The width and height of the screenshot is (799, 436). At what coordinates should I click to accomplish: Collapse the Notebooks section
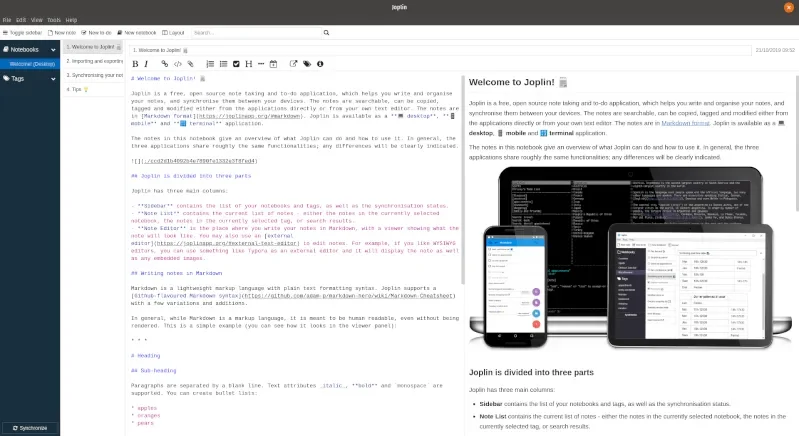click(x=53, y=49)
